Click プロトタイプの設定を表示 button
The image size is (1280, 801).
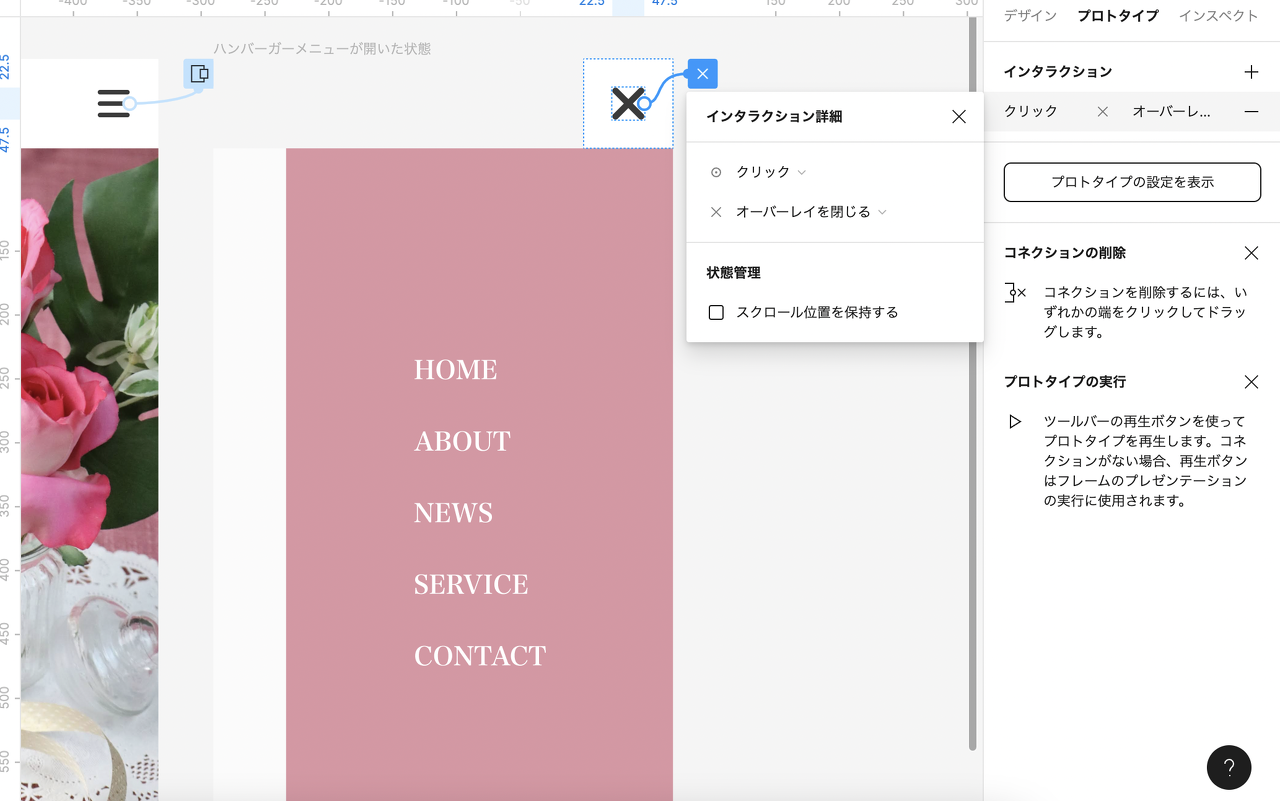(x=1132, y=182)
